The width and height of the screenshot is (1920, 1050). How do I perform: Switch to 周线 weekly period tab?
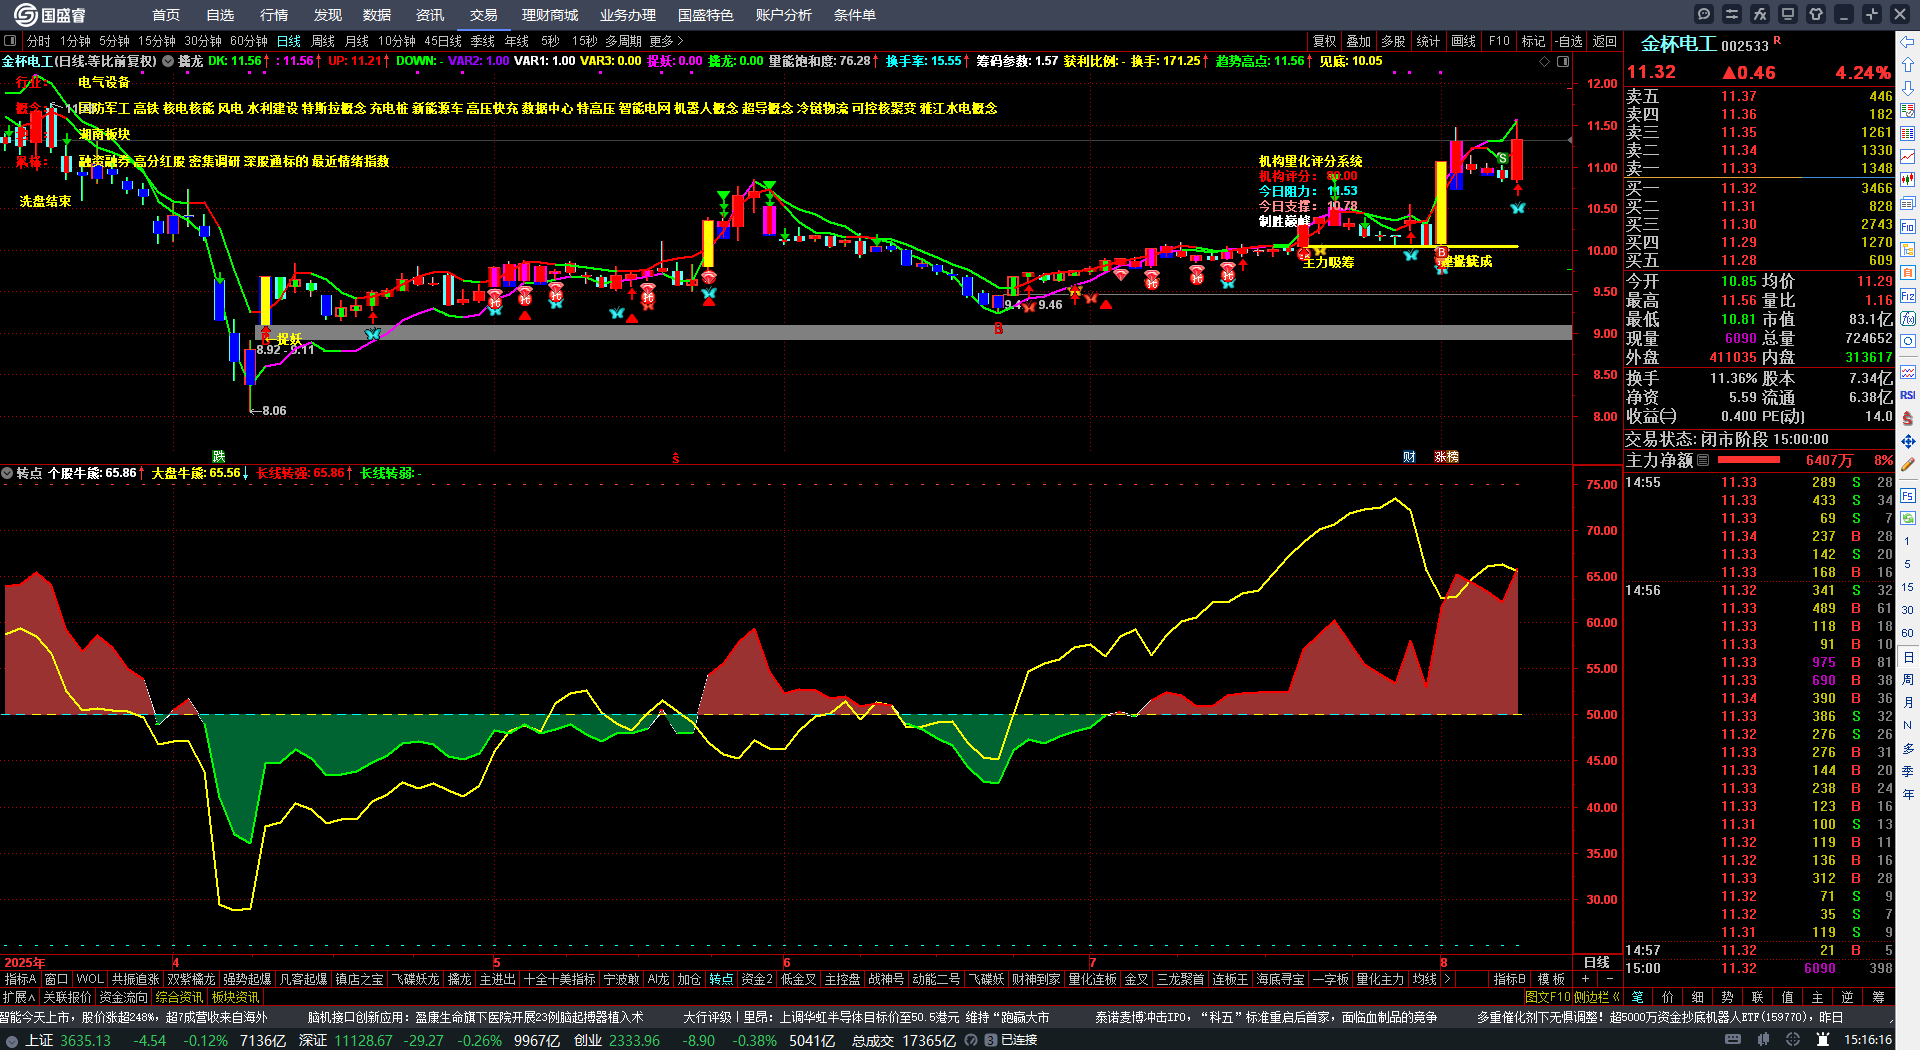pyautogui.click(x=323, y=41)
